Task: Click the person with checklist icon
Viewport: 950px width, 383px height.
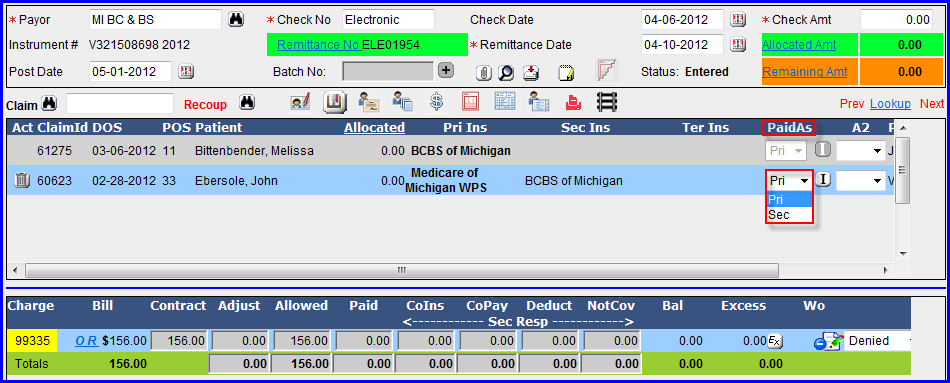Action: pos(539,102)
